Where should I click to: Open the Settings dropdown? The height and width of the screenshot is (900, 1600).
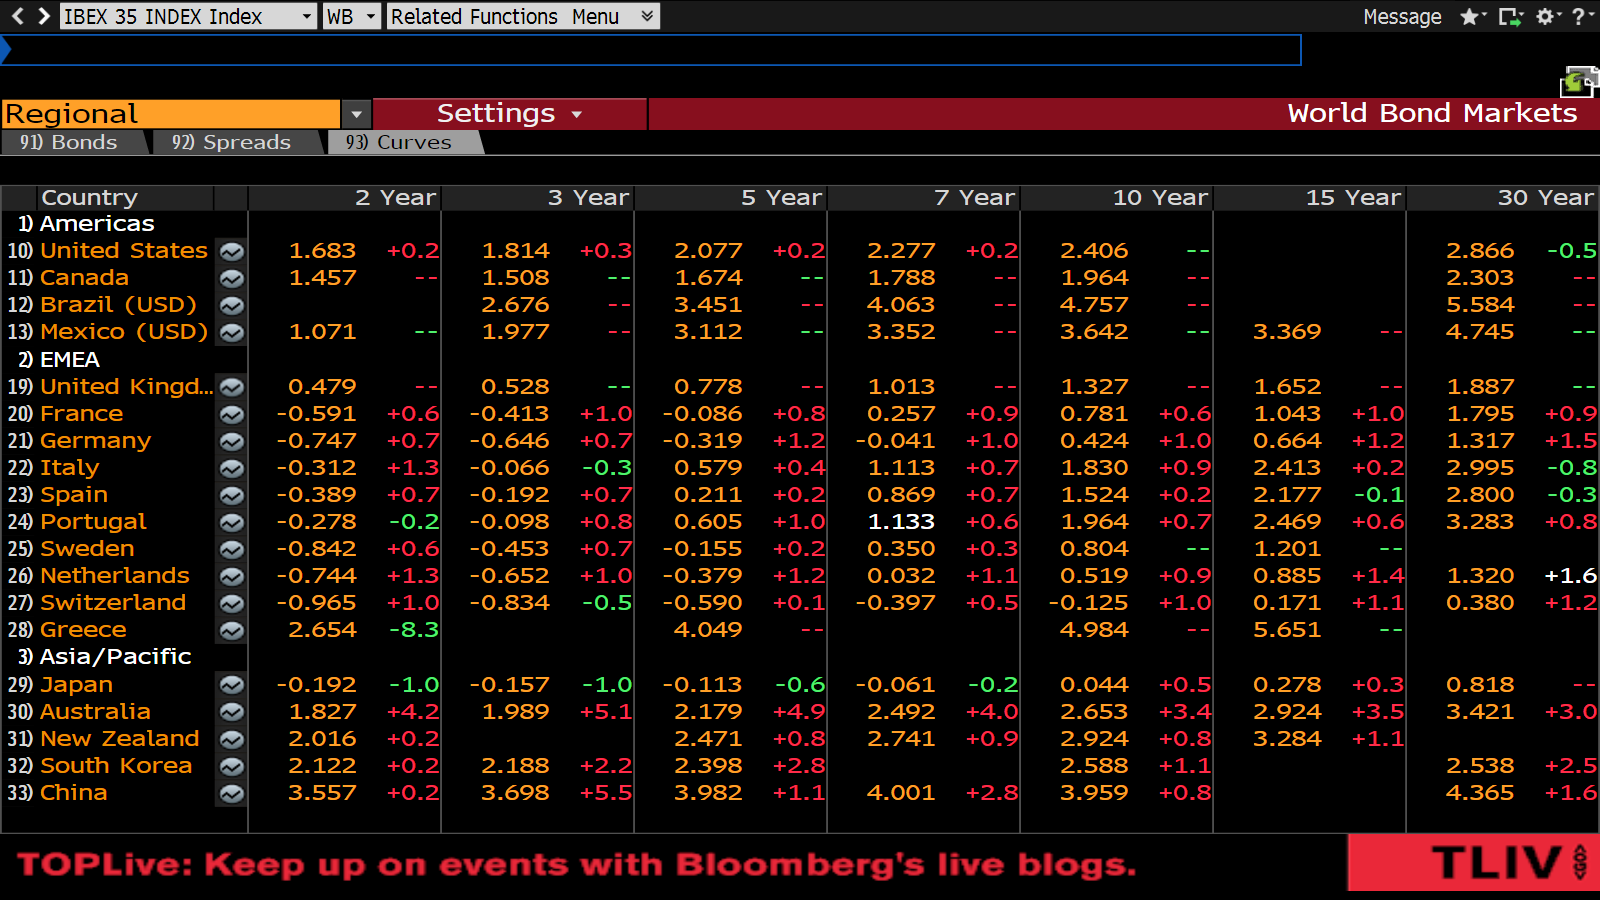point(509,114)
